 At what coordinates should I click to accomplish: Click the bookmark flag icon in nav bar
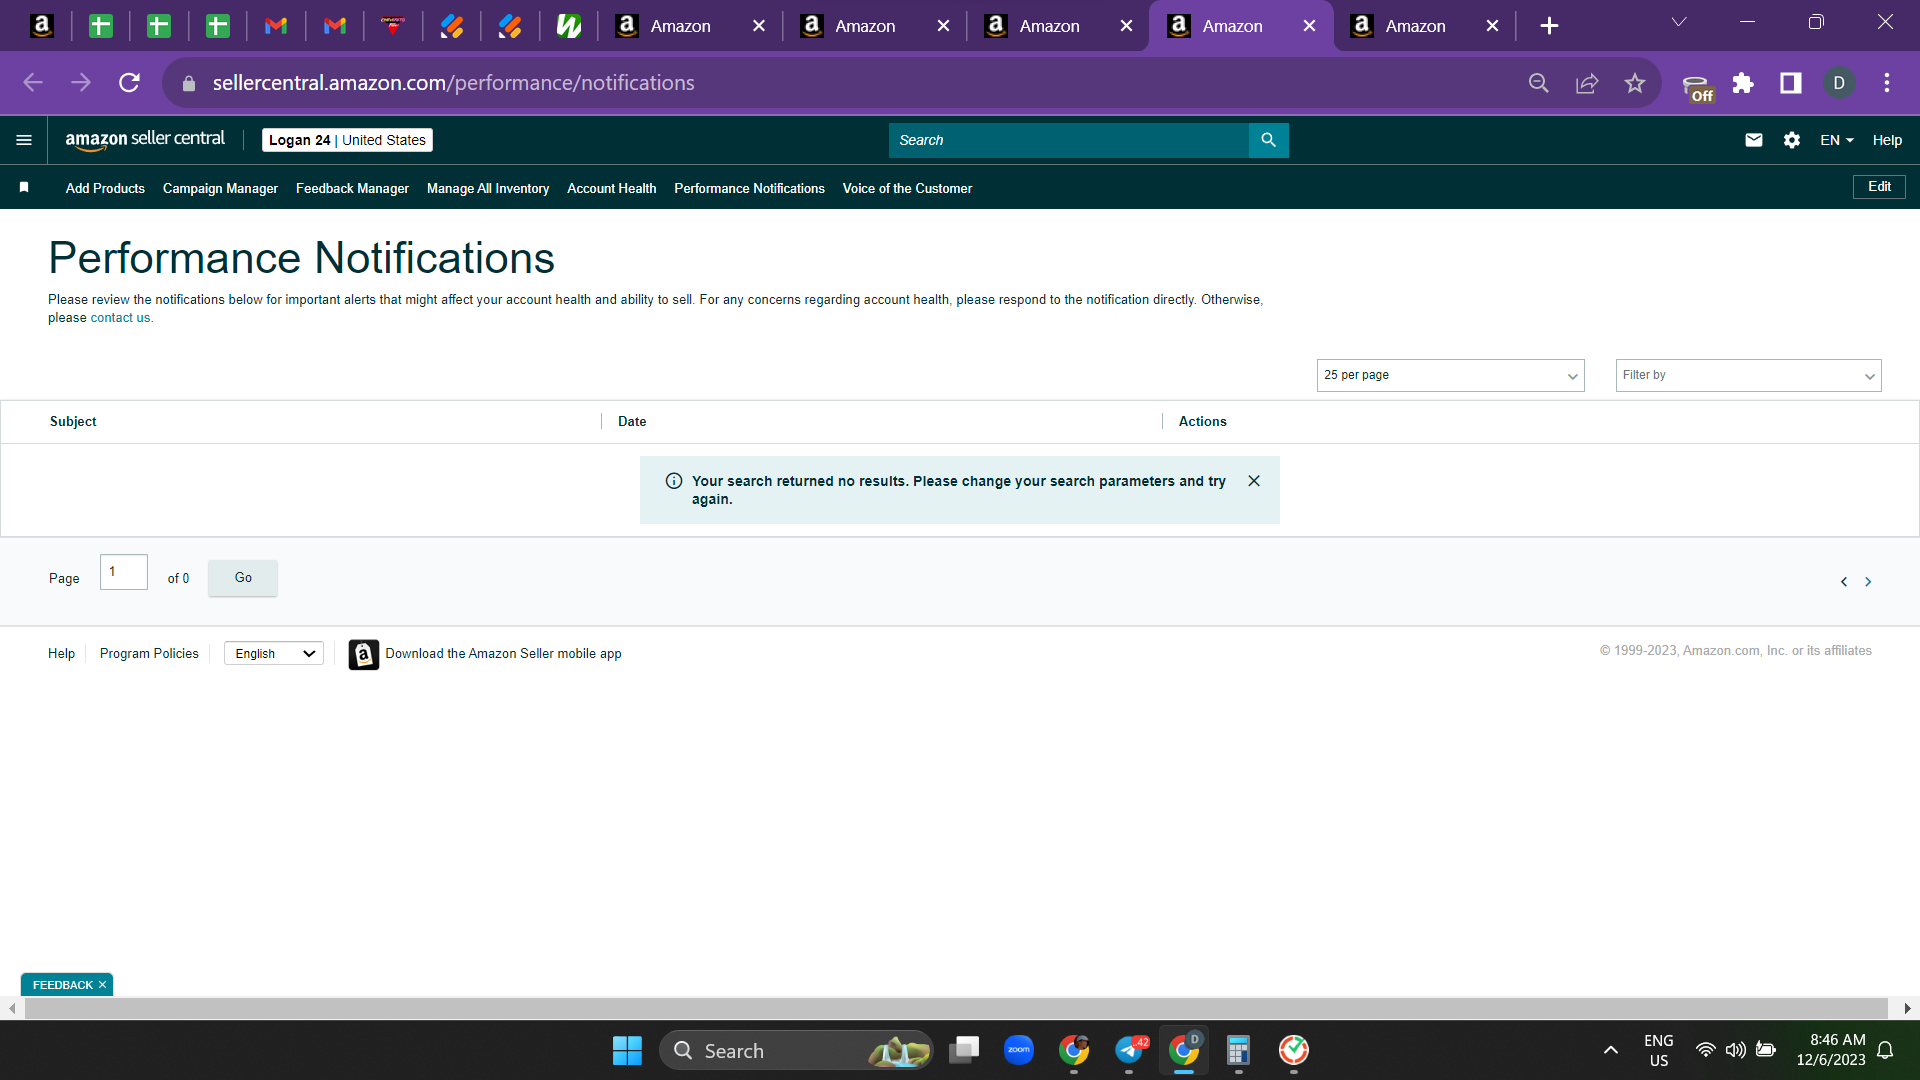[24, 188]
